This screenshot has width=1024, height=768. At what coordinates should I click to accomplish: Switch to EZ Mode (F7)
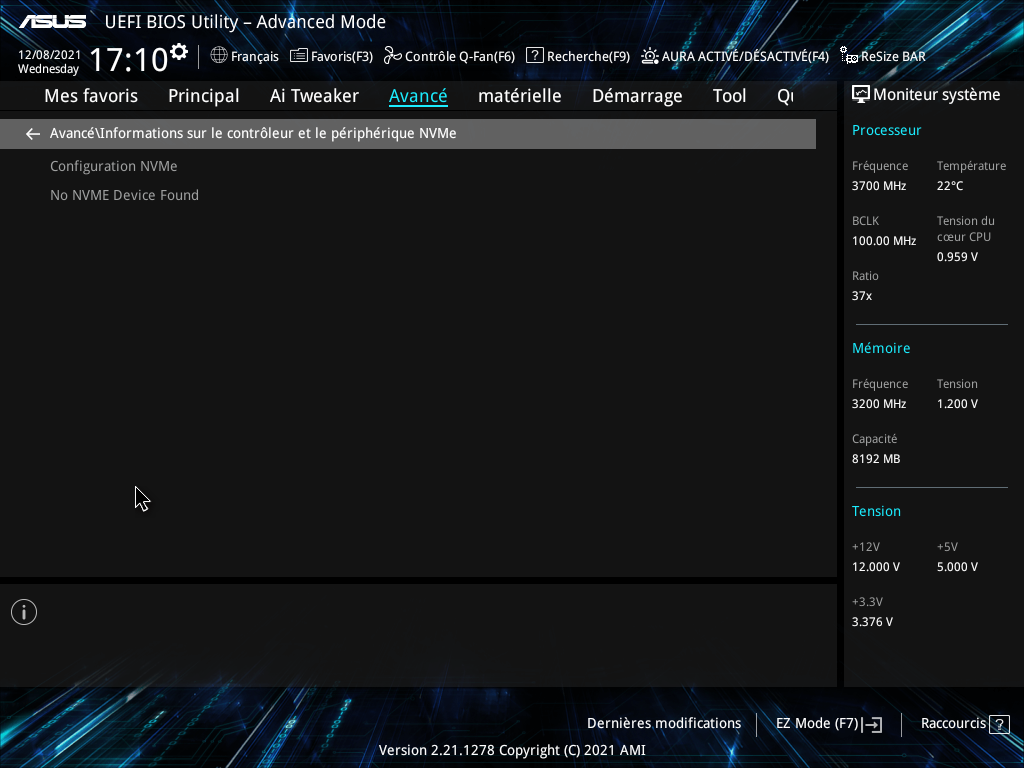click(x=817, y=724)
